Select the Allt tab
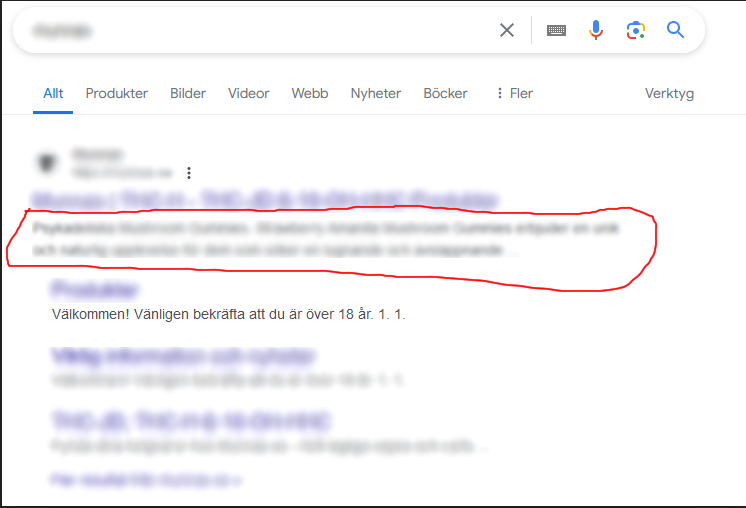 (x=53, y=93)
